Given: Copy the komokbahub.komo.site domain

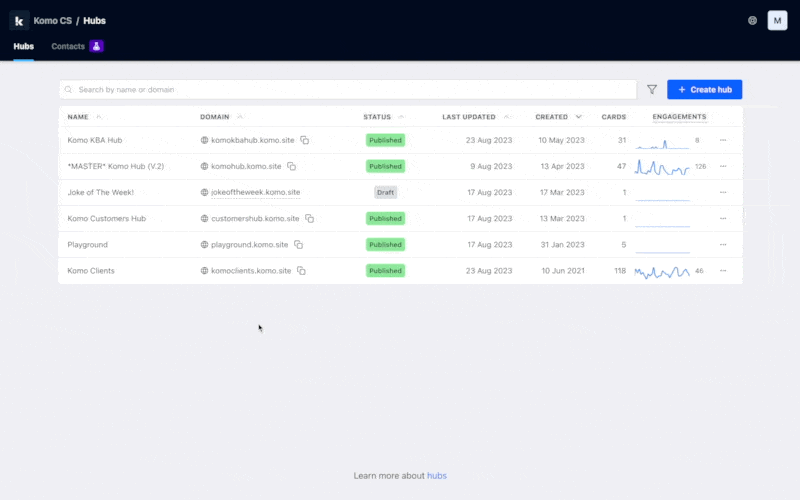Looking at the screenshot, I should coord(305,141).
